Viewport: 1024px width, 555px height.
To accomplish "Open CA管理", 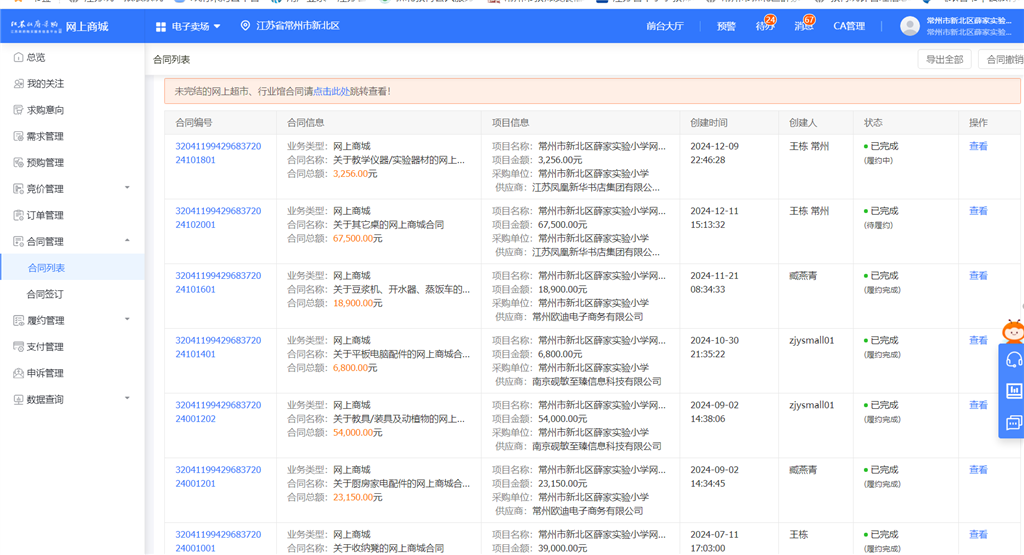I will (x=849, y=26).
